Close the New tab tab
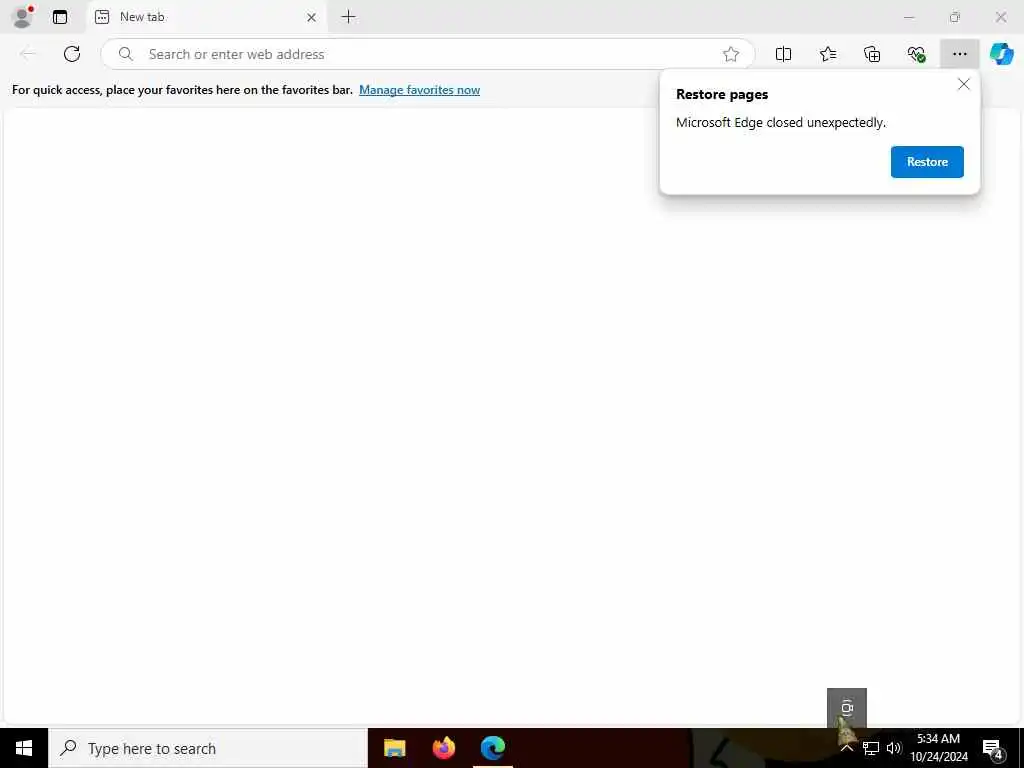 (x=312, y=18)
